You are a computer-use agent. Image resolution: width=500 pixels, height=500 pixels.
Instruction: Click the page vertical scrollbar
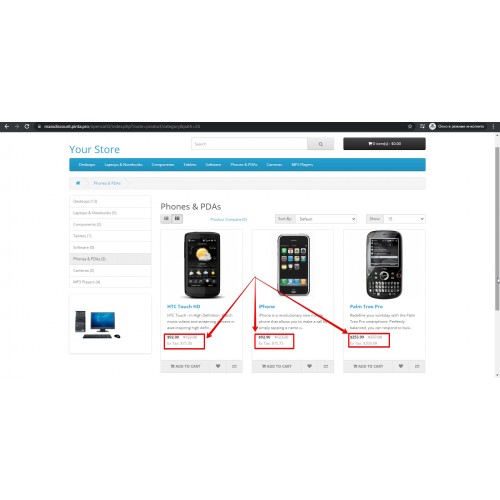pos(497,228)
